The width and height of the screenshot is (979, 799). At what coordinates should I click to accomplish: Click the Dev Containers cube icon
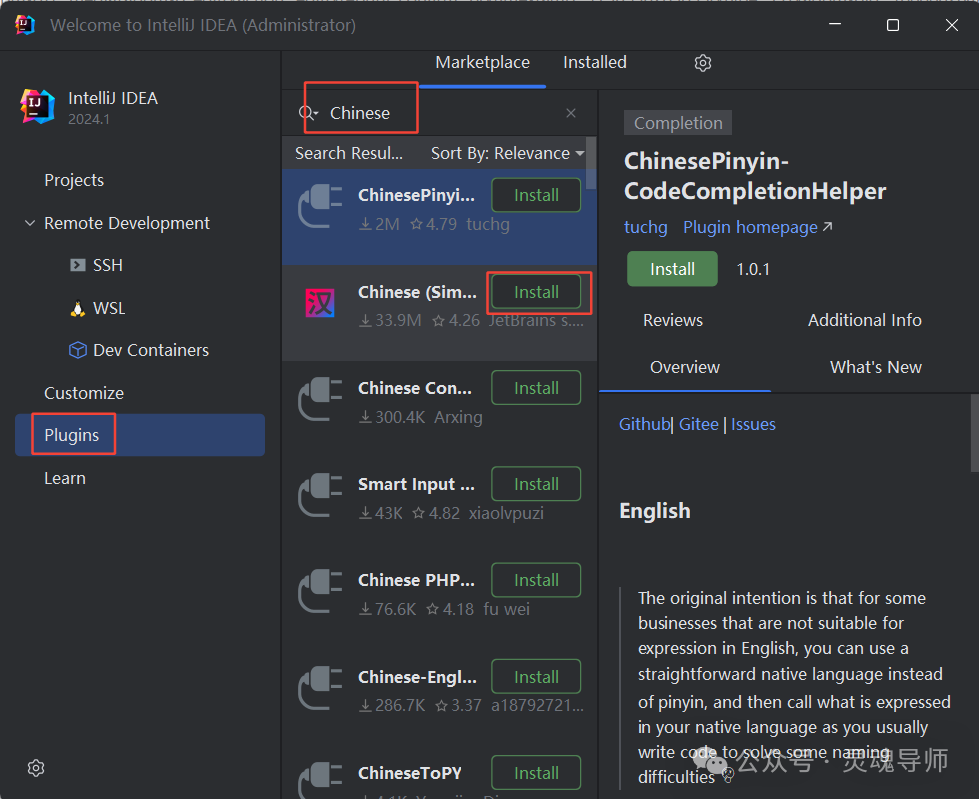77,350
